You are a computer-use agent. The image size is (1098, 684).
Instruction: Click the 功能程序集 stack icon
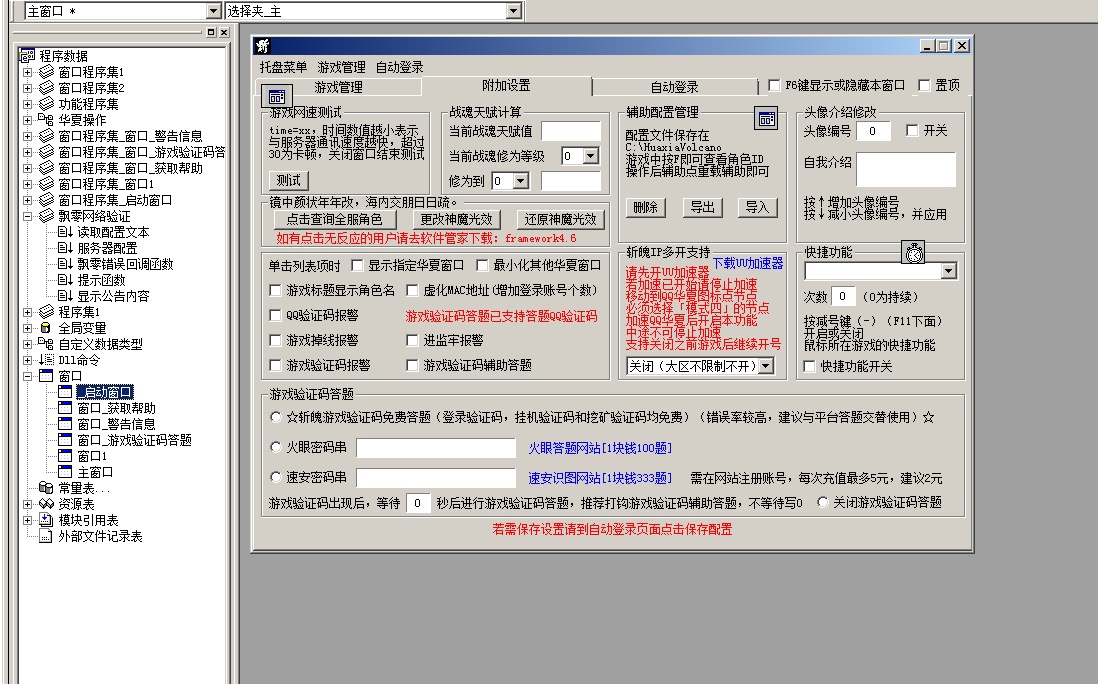click(46, 104)
